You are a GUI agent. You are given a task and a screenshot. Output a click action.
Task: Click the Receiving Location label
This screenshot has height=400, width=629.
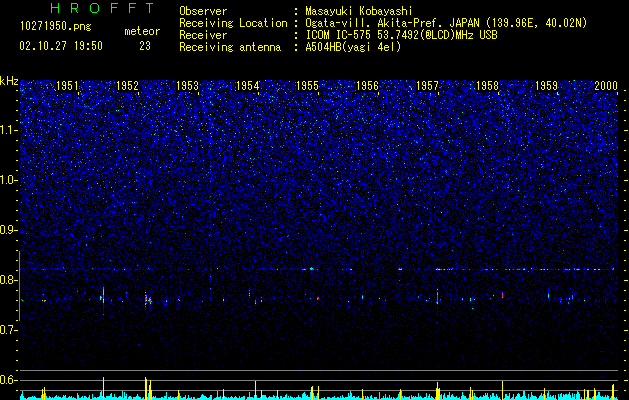(x=233, y=23)
